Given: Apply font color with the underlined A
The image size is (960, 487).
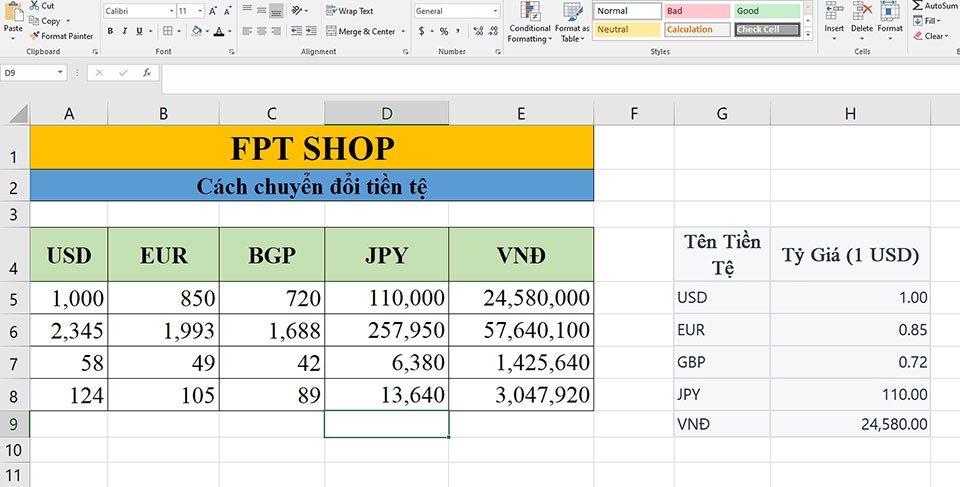Looking at the screenshot, I should point(219,31).
